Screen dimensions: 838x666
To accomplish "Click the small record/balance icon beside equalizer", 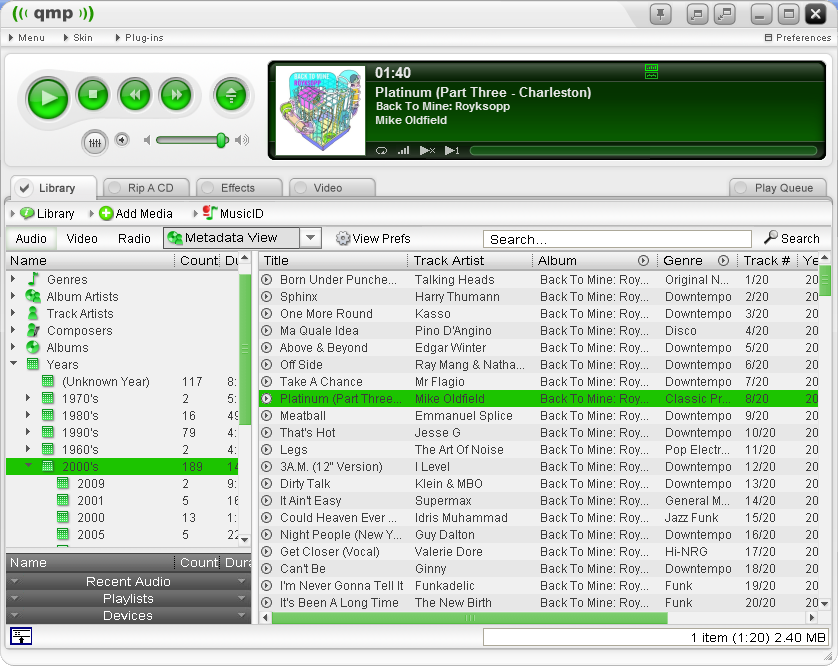I will click(122, 140).
